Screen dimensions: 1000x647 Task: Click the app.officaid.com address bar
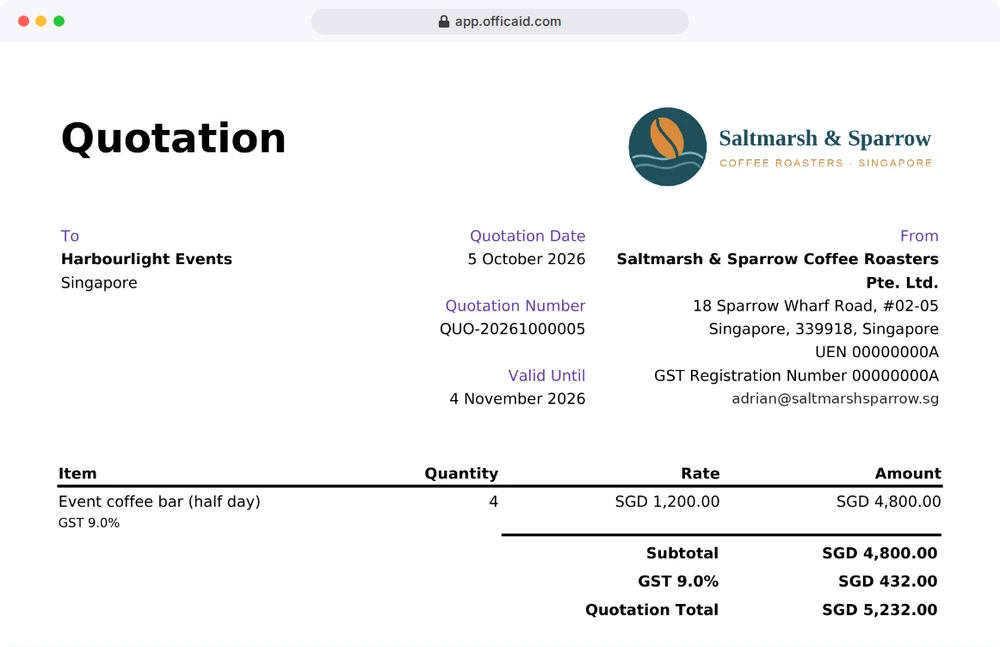tap(500, 22)
